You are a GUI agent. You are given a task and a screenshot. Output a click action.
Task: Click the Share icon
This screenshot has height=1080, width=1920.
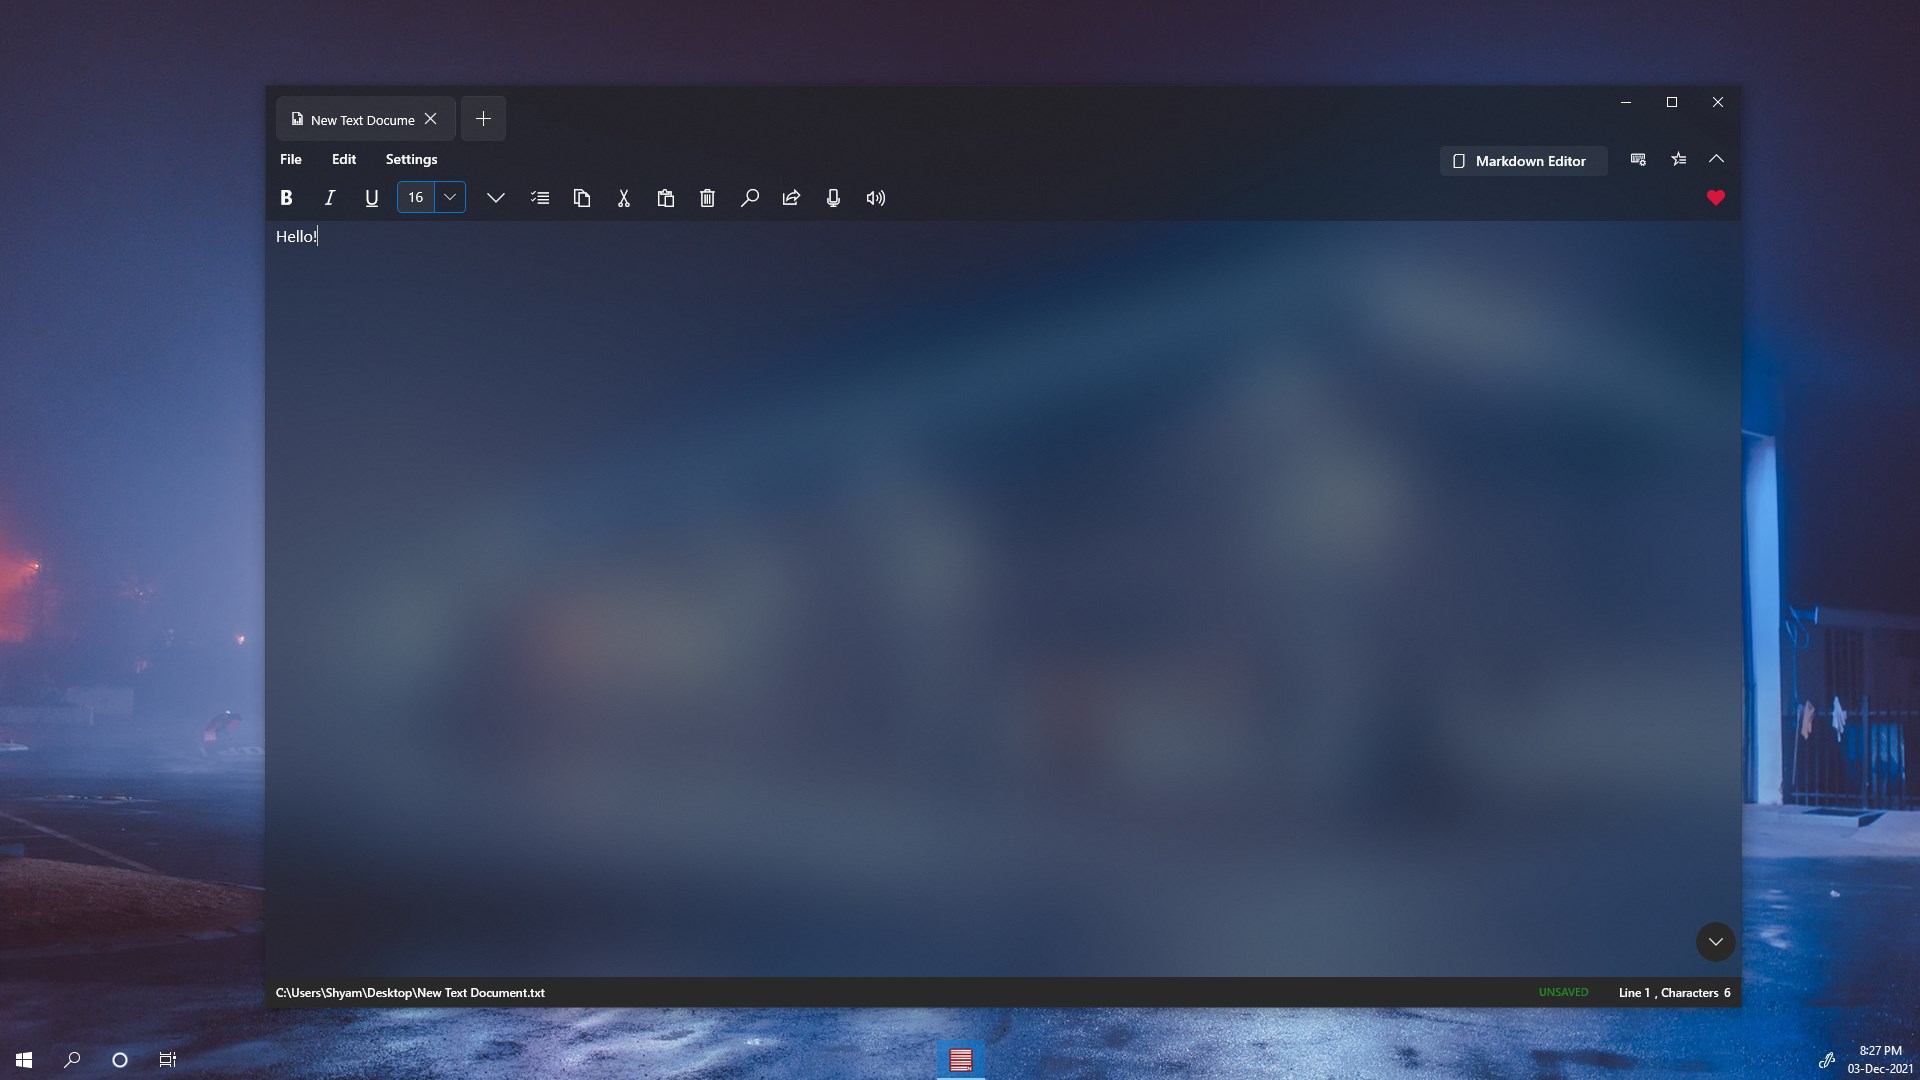tap(792, 198)
